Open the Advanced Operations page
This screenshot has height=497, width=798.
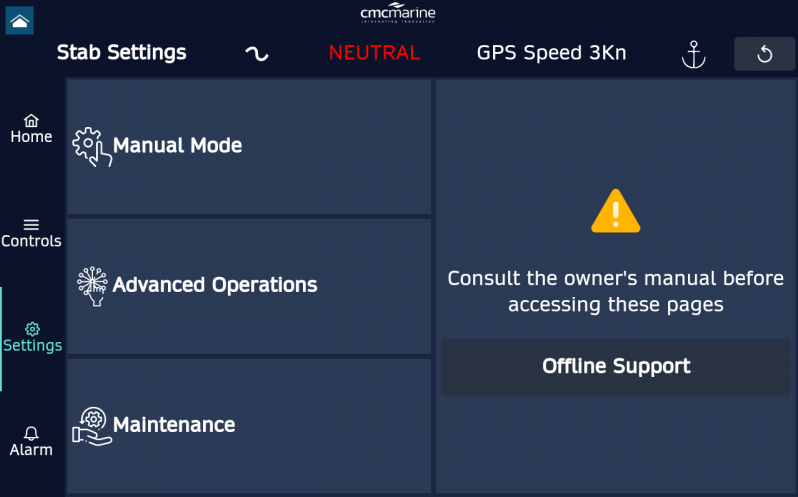(x=249, y=286)
